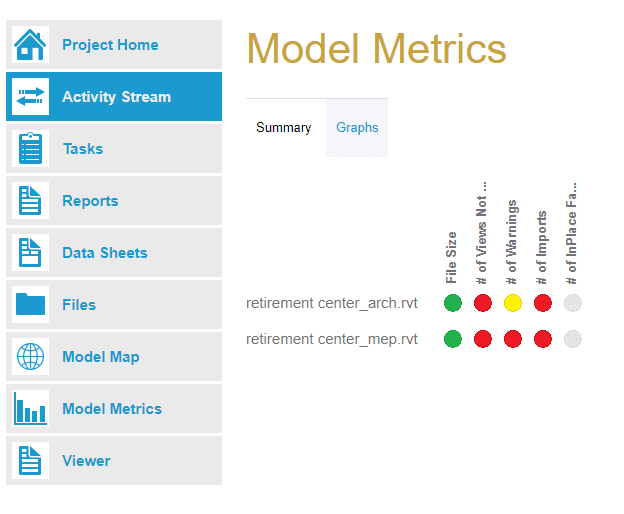Image resolution: width=624 pixels, height=514 pixels.
Task: Click gray InPlace Families dot for arch model
Action: [573, 303]
